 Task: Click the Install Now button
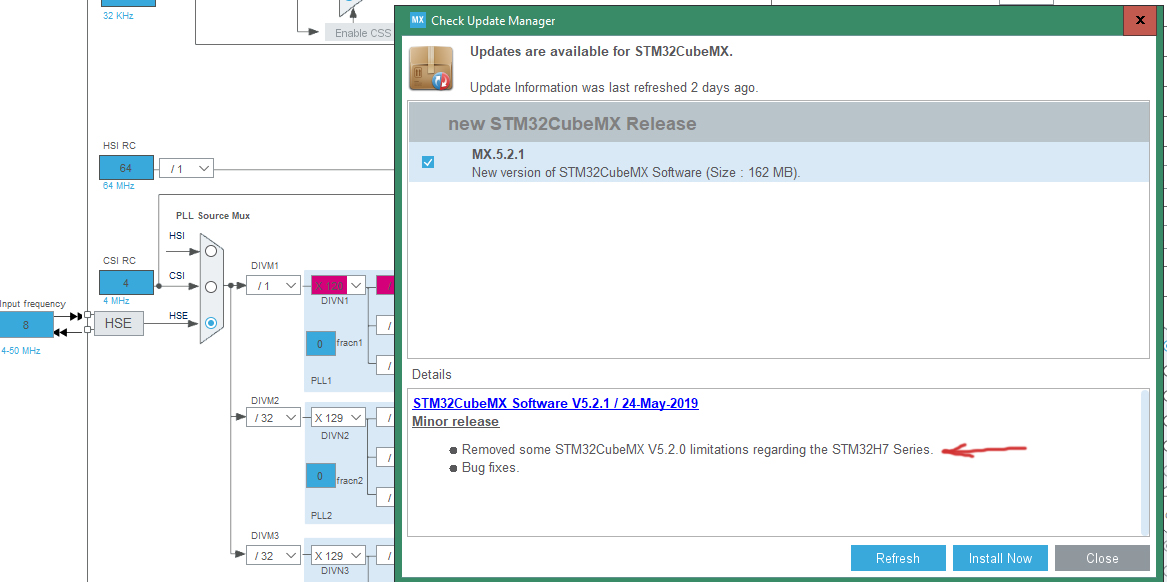pyautogui.click(x=1000, y=558)
